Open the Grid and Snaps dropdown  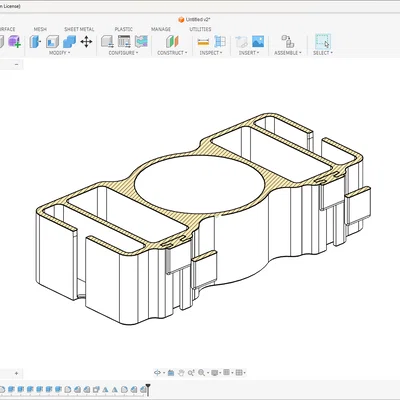click(x=228, y=373)
